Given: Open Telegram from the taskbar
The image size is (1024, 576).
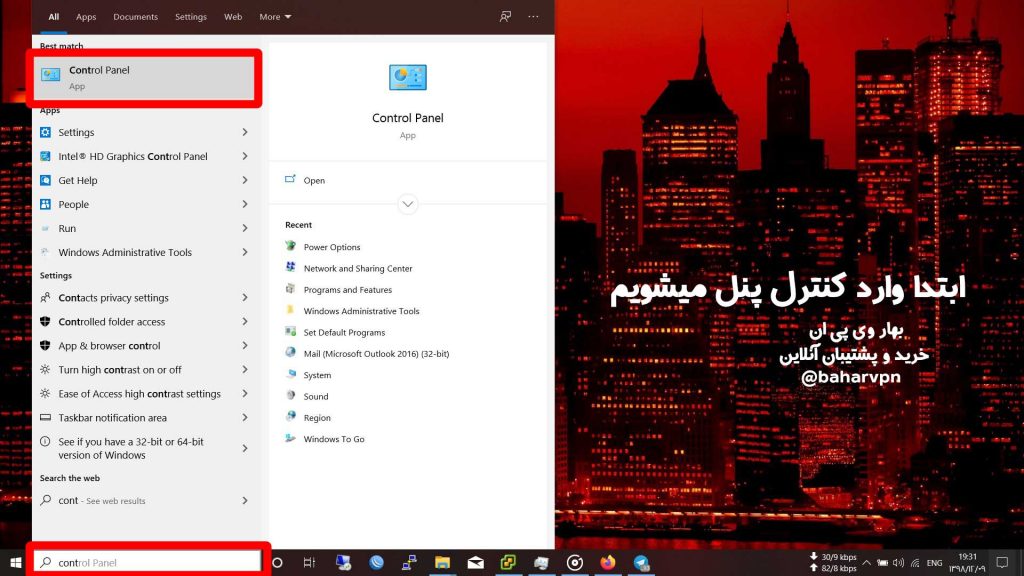Looking at the screenshot, I should pyautogui.click(x=641, y=563).
